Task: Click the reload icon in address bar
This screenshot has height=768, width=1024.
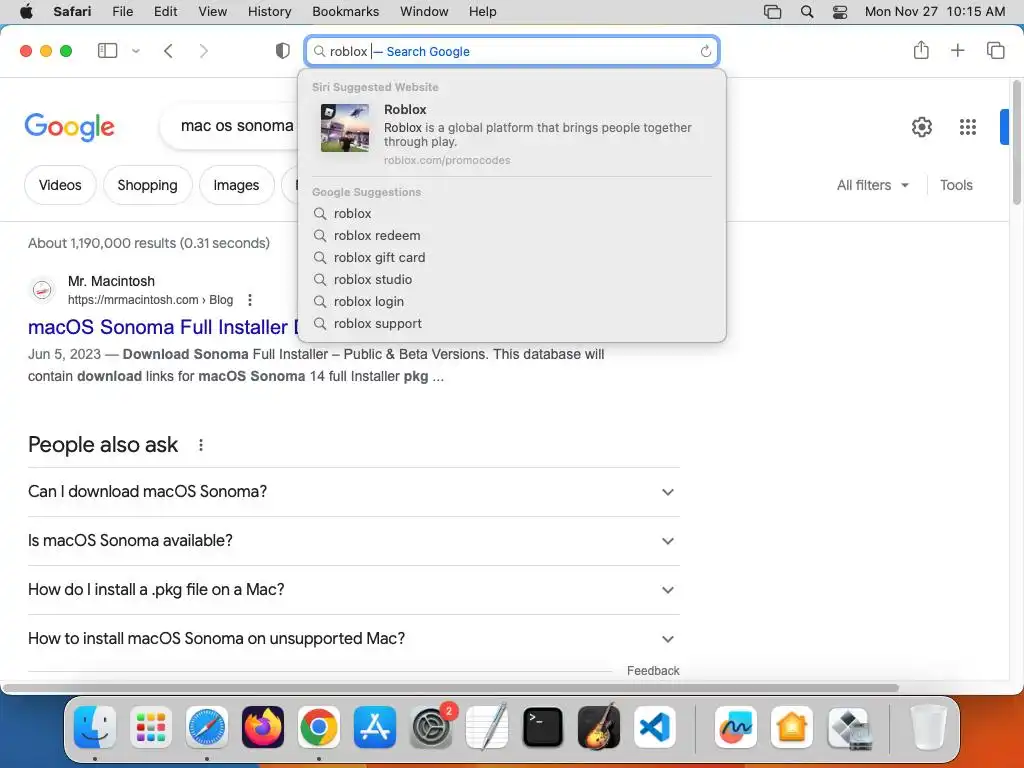Action: [705, 52]
